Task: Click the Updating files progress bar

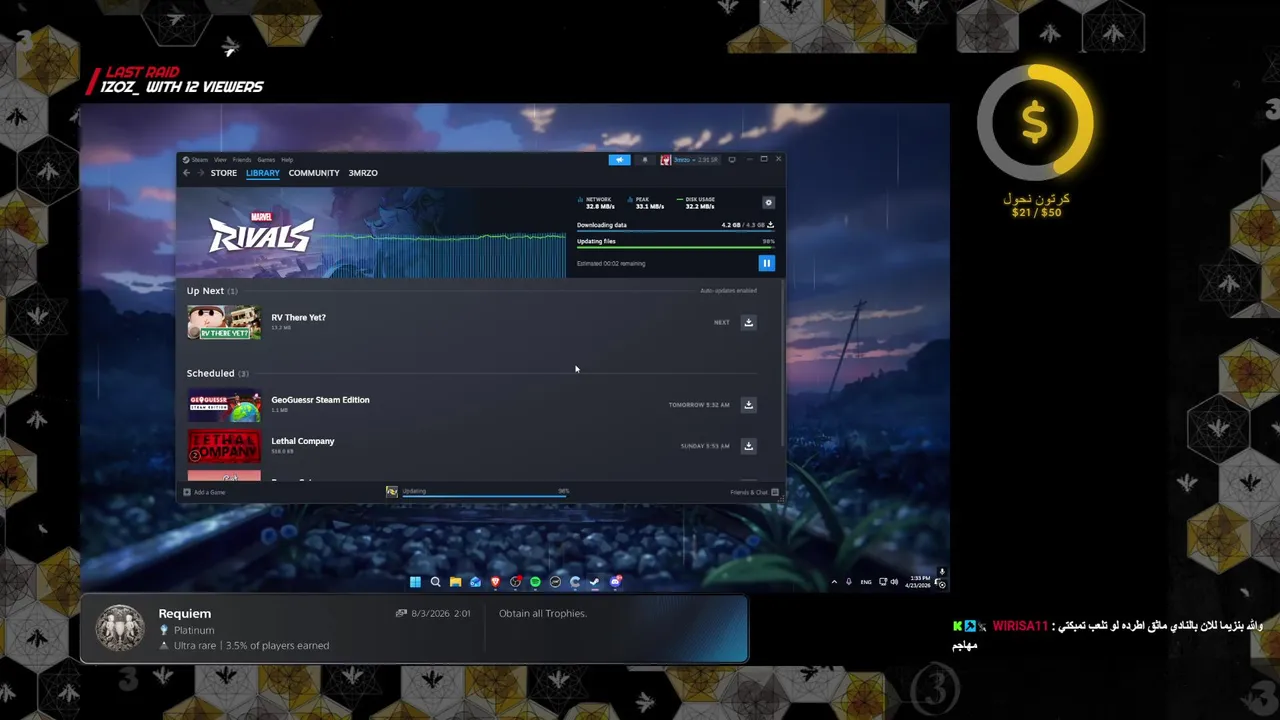Action: (675, 248)
